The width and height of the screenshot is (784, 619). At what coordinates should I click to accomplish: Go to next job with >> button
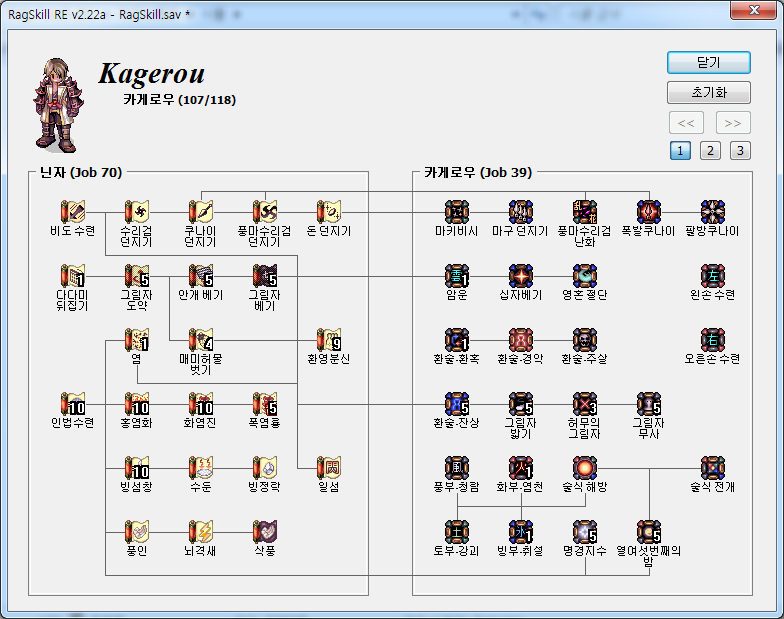[732, 123]
